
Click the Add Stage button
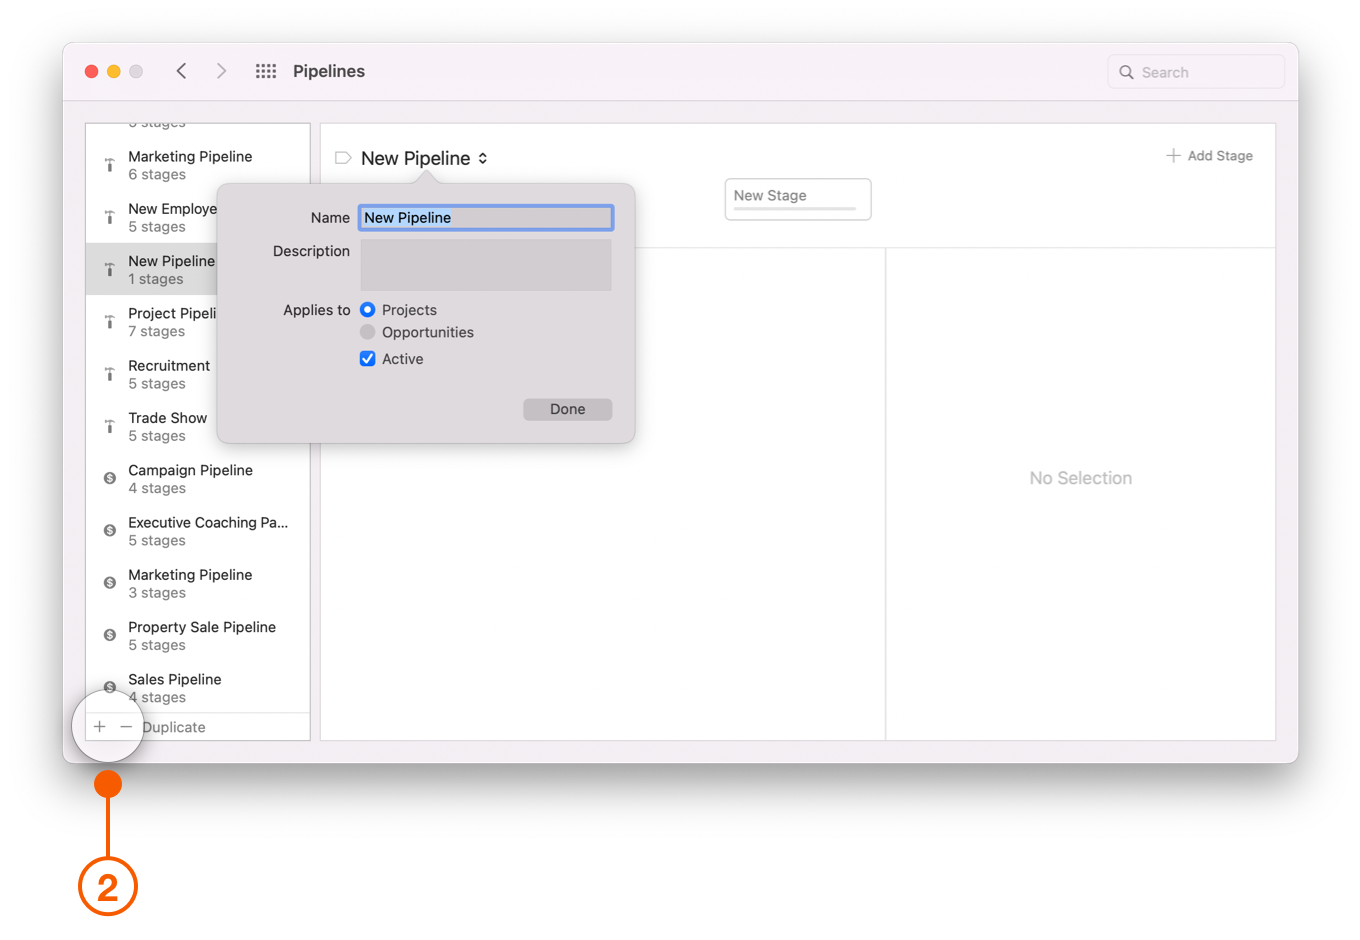point(1209,155)
